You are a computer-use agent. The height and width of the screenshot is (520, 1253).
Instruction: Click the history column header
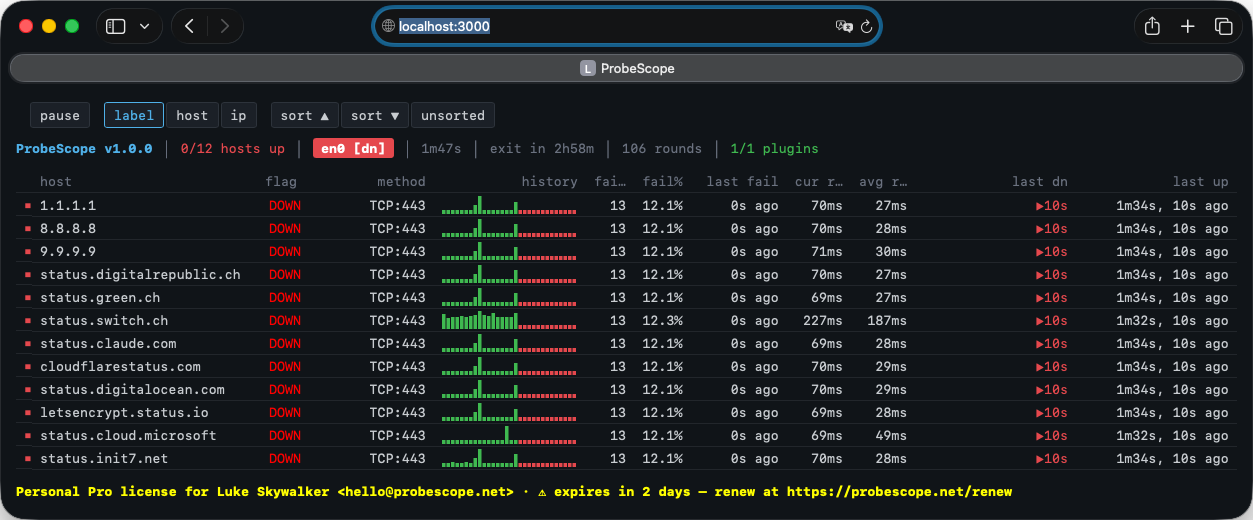pyautogui.click(x=549, y=181)
